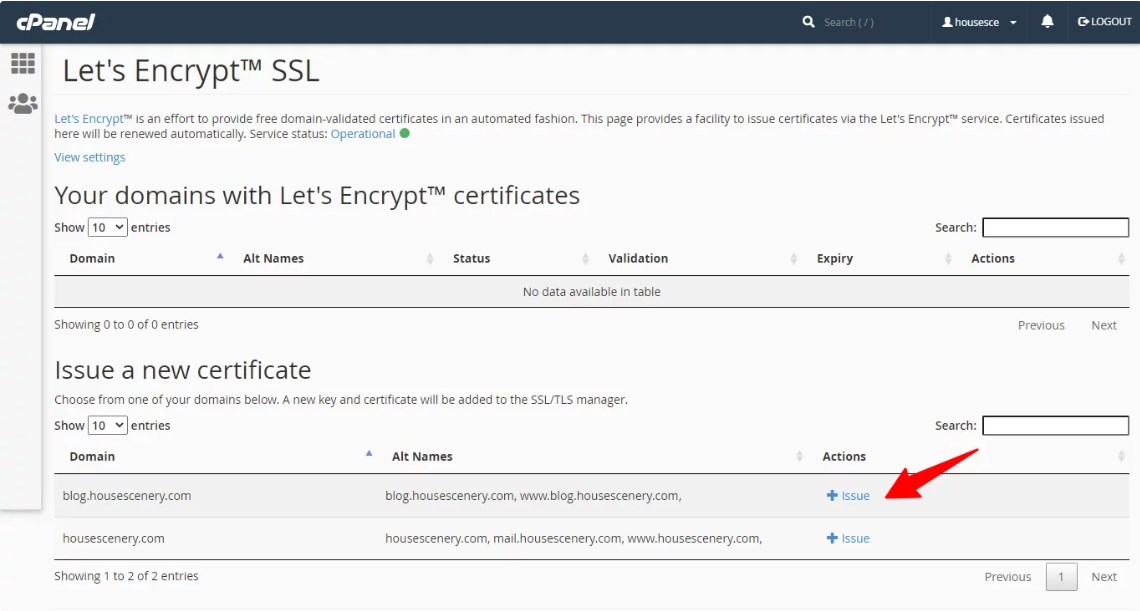Click the magnifier search icon in header
Screen dimensions: 1140x611
[808, 22]
